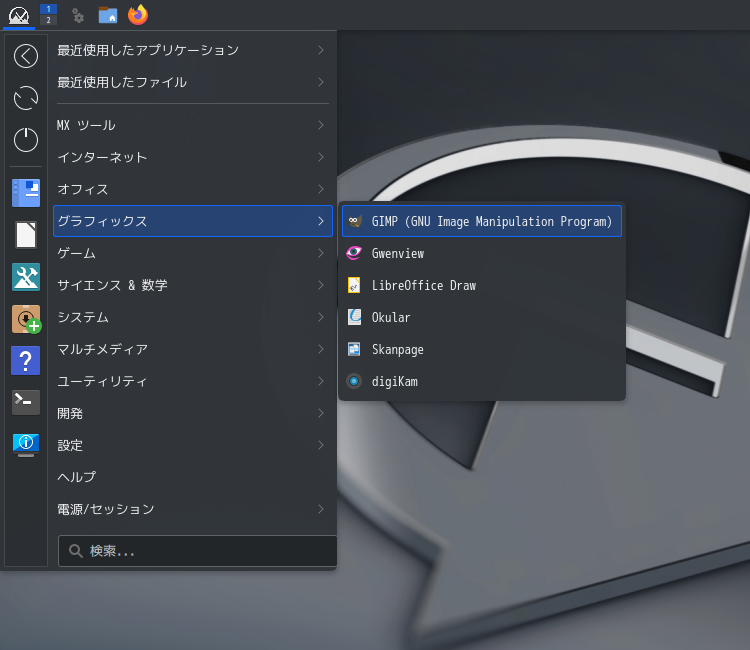The width and height of the screenshot is (750, 650).
Task: Click the magnifier icon in search box
Action: click(76, 551)
